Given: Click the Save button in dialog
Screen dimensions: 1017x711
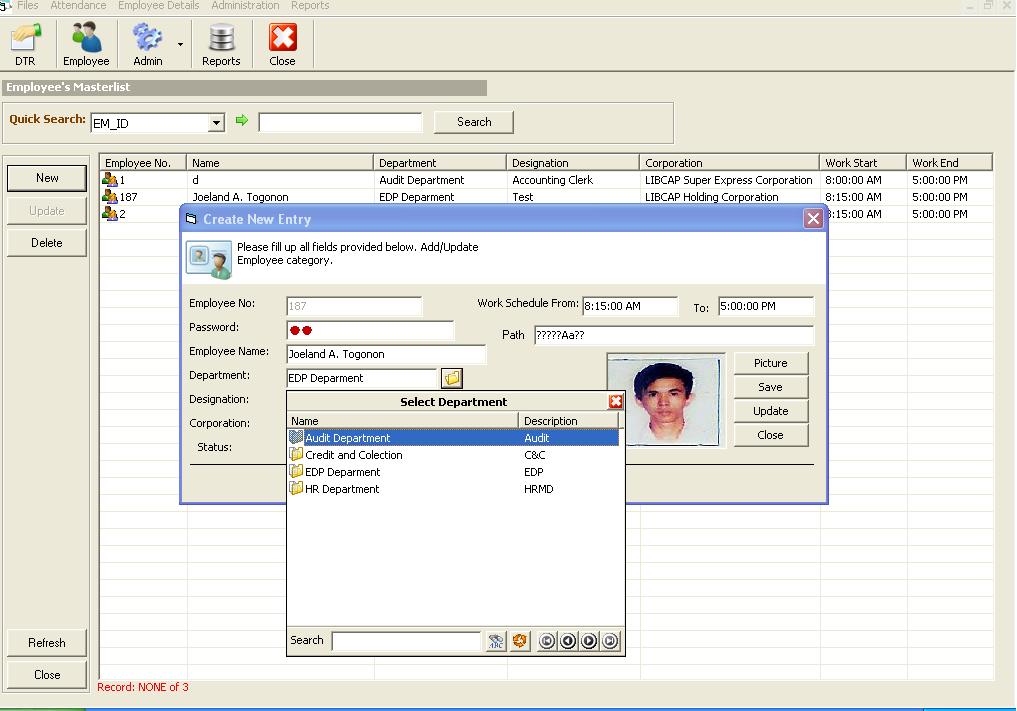Looking at the screenshot, I should click(770, 387).
